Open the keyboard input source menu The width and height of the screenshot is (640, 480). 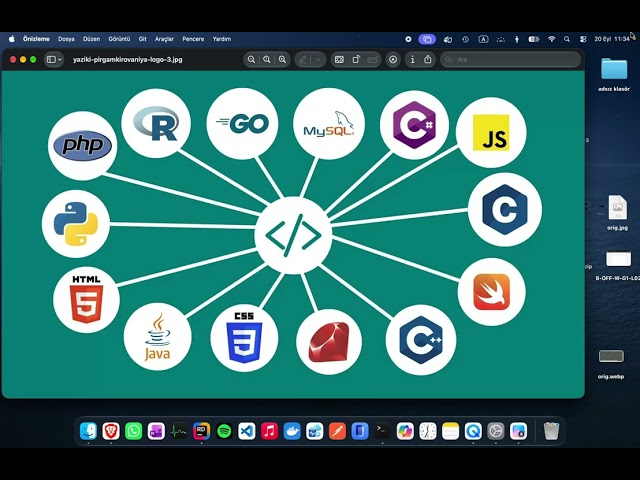(483, 39)
